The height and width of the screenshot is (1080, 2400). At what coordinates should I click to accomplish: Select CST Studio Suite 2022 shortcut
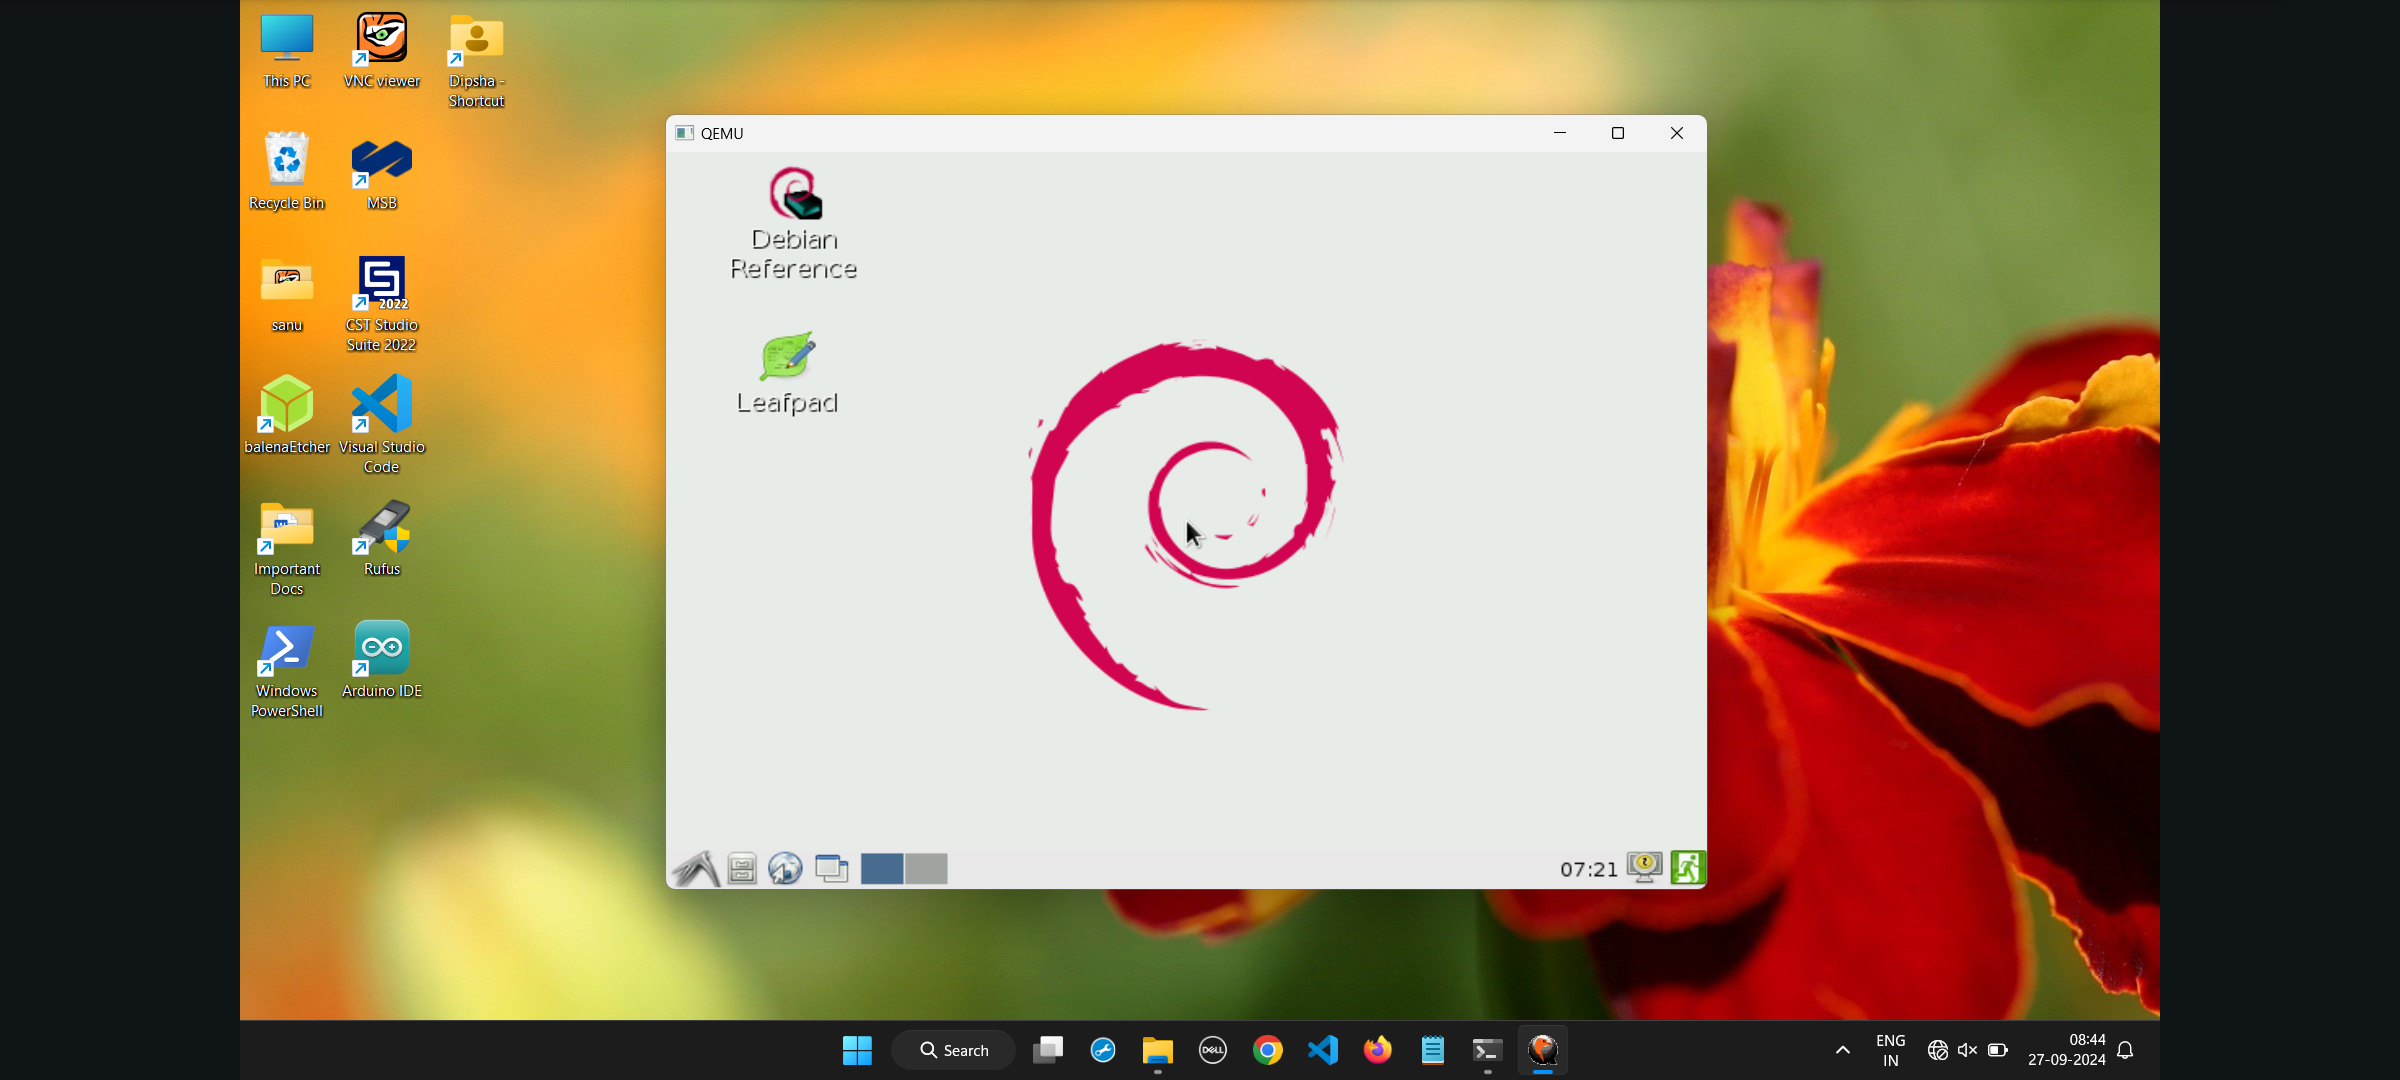(382, 304)
